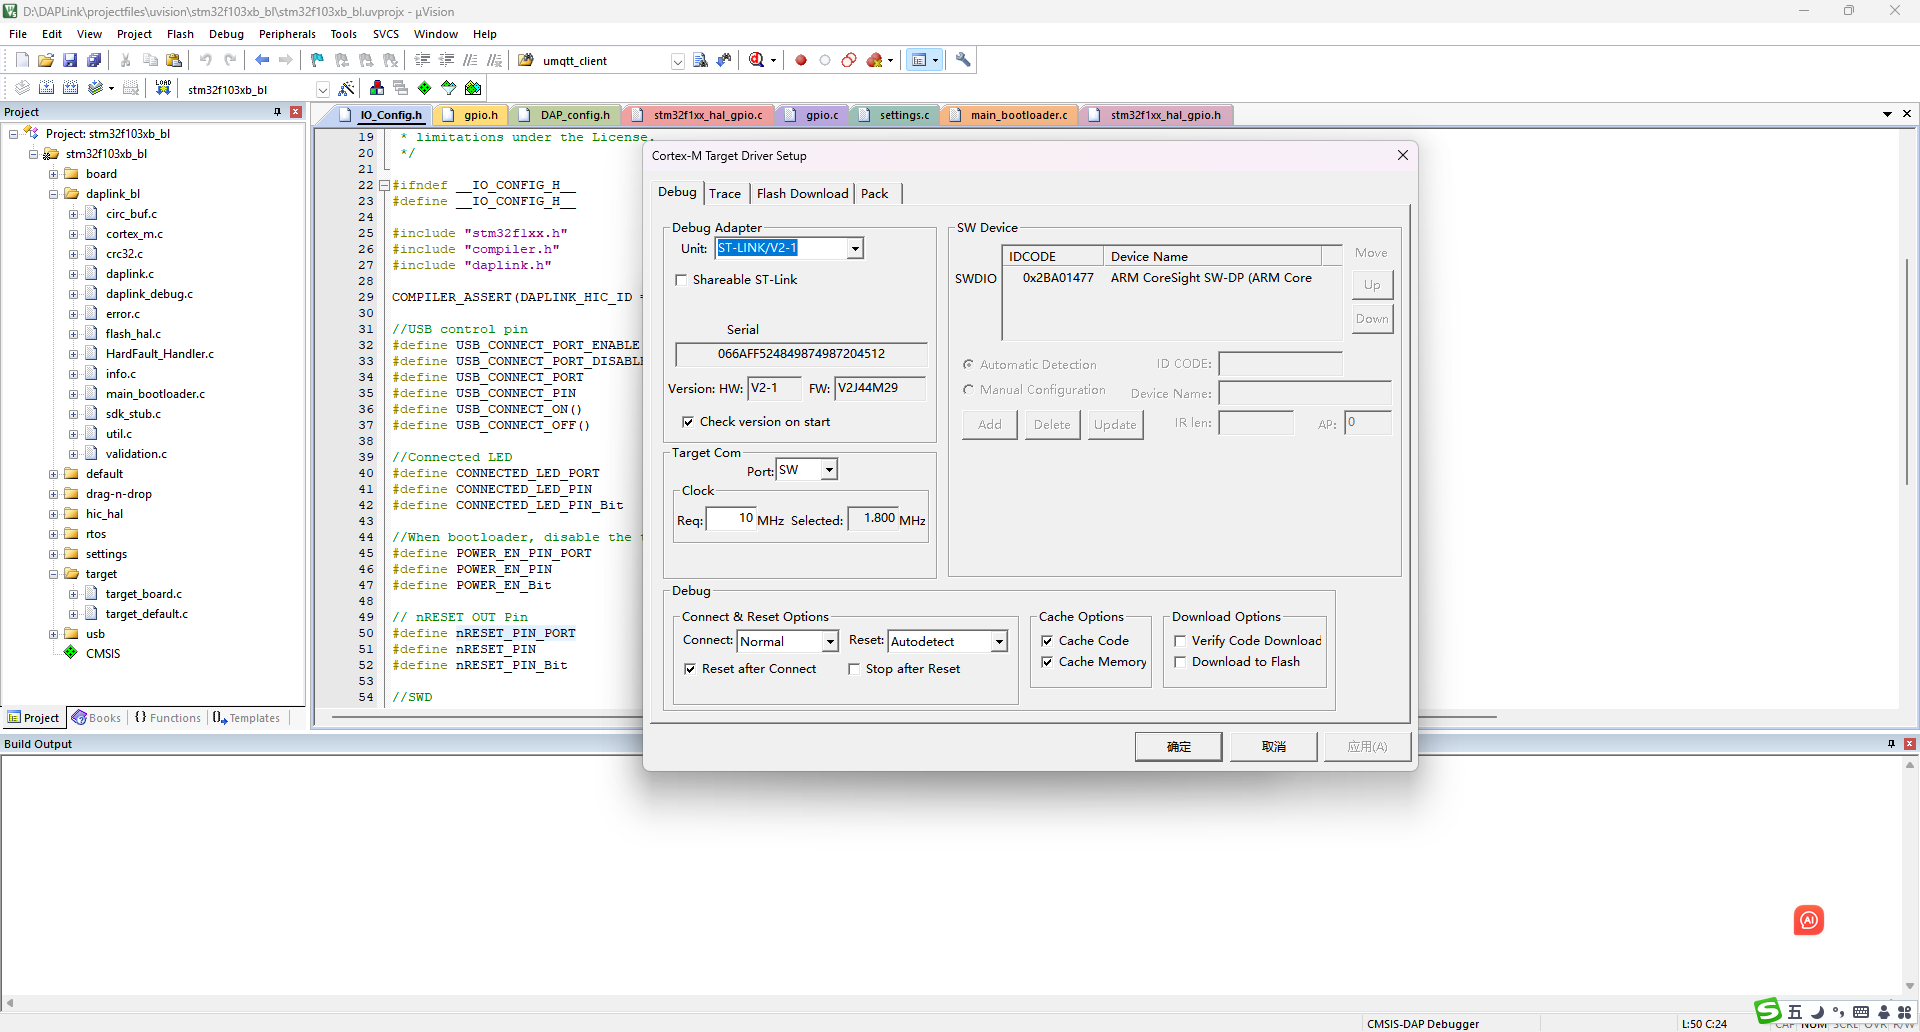Open Configuration wrench icon
This screenshot has width=1920, height=1032.
click(x=963, y=60)
